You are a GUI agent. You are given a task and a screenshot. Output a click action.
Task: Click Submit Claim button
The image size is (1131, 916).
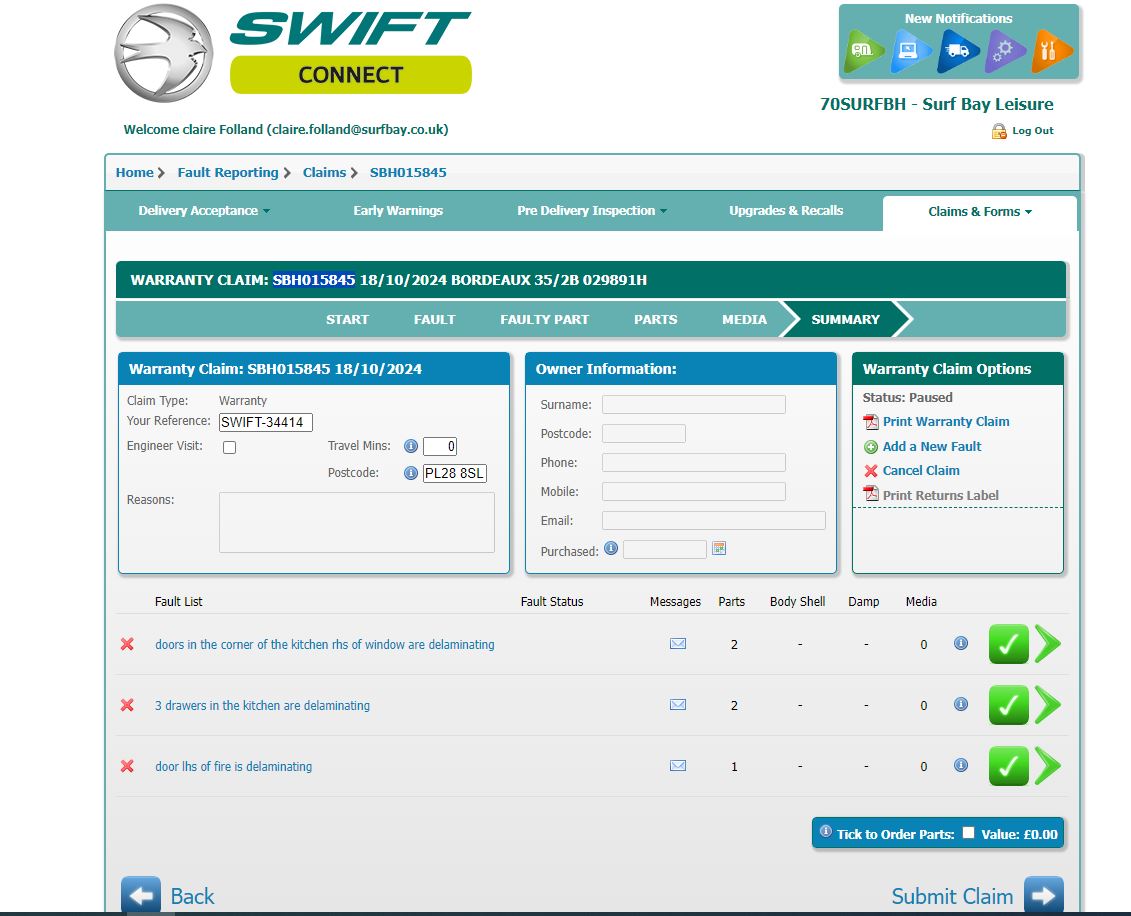977,896
